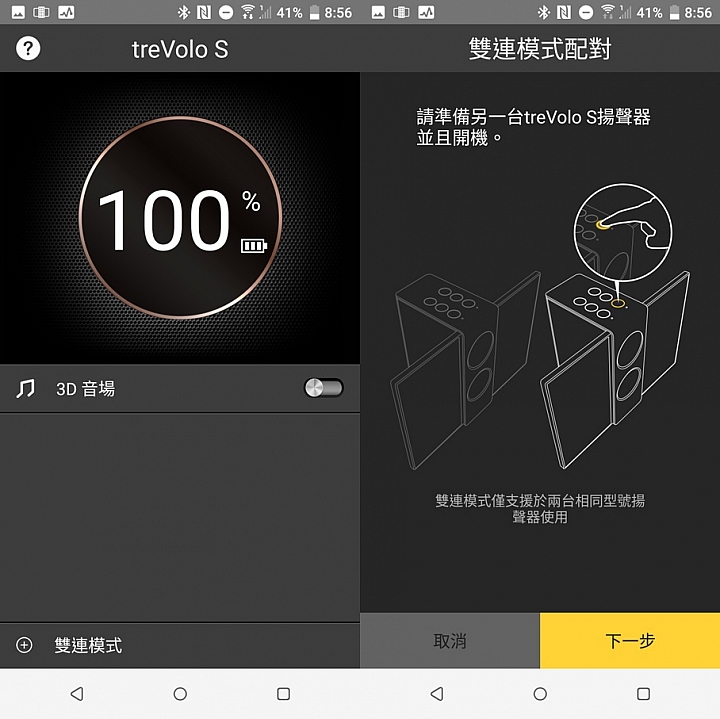Tap NFC status icon on right screen

(x=564, y=12)
